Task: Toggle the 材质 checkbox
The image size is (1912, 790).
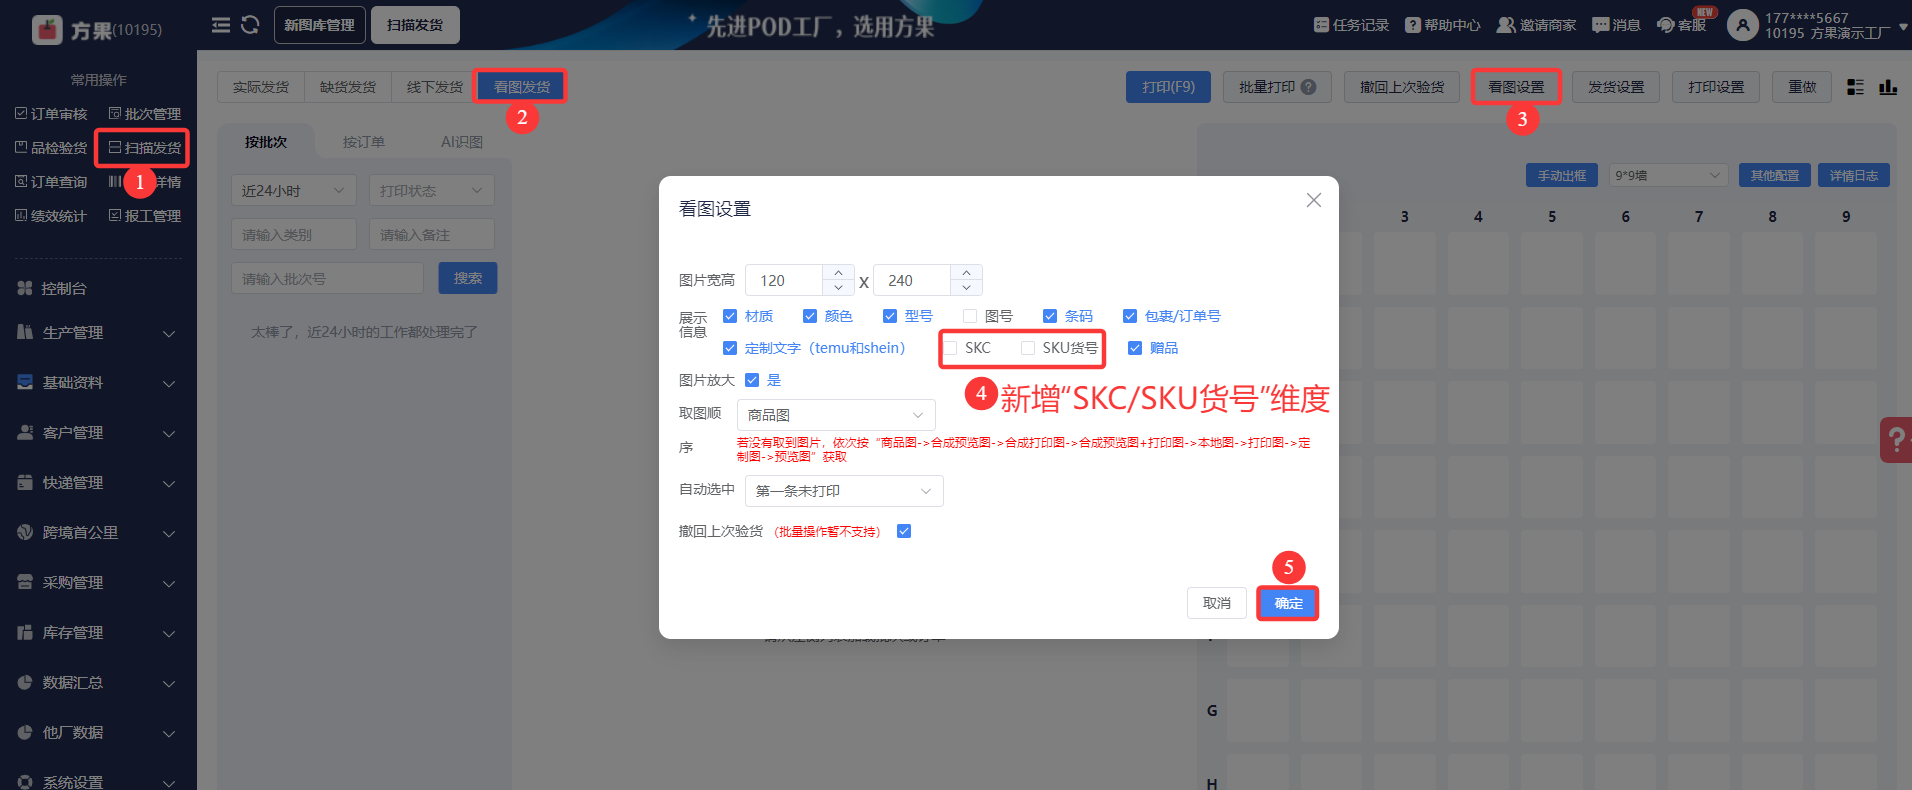Action: 730,316
